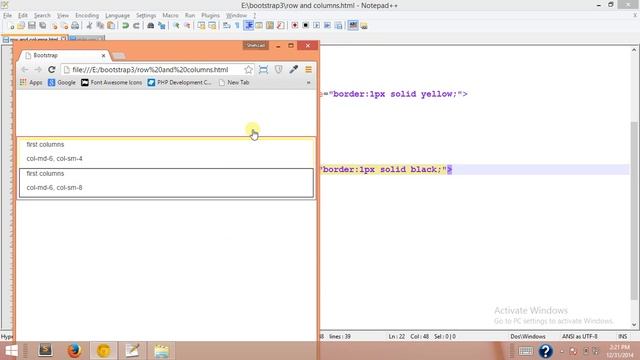Open Run menu in Notepad++
The image size is (640, 360).
190,15
